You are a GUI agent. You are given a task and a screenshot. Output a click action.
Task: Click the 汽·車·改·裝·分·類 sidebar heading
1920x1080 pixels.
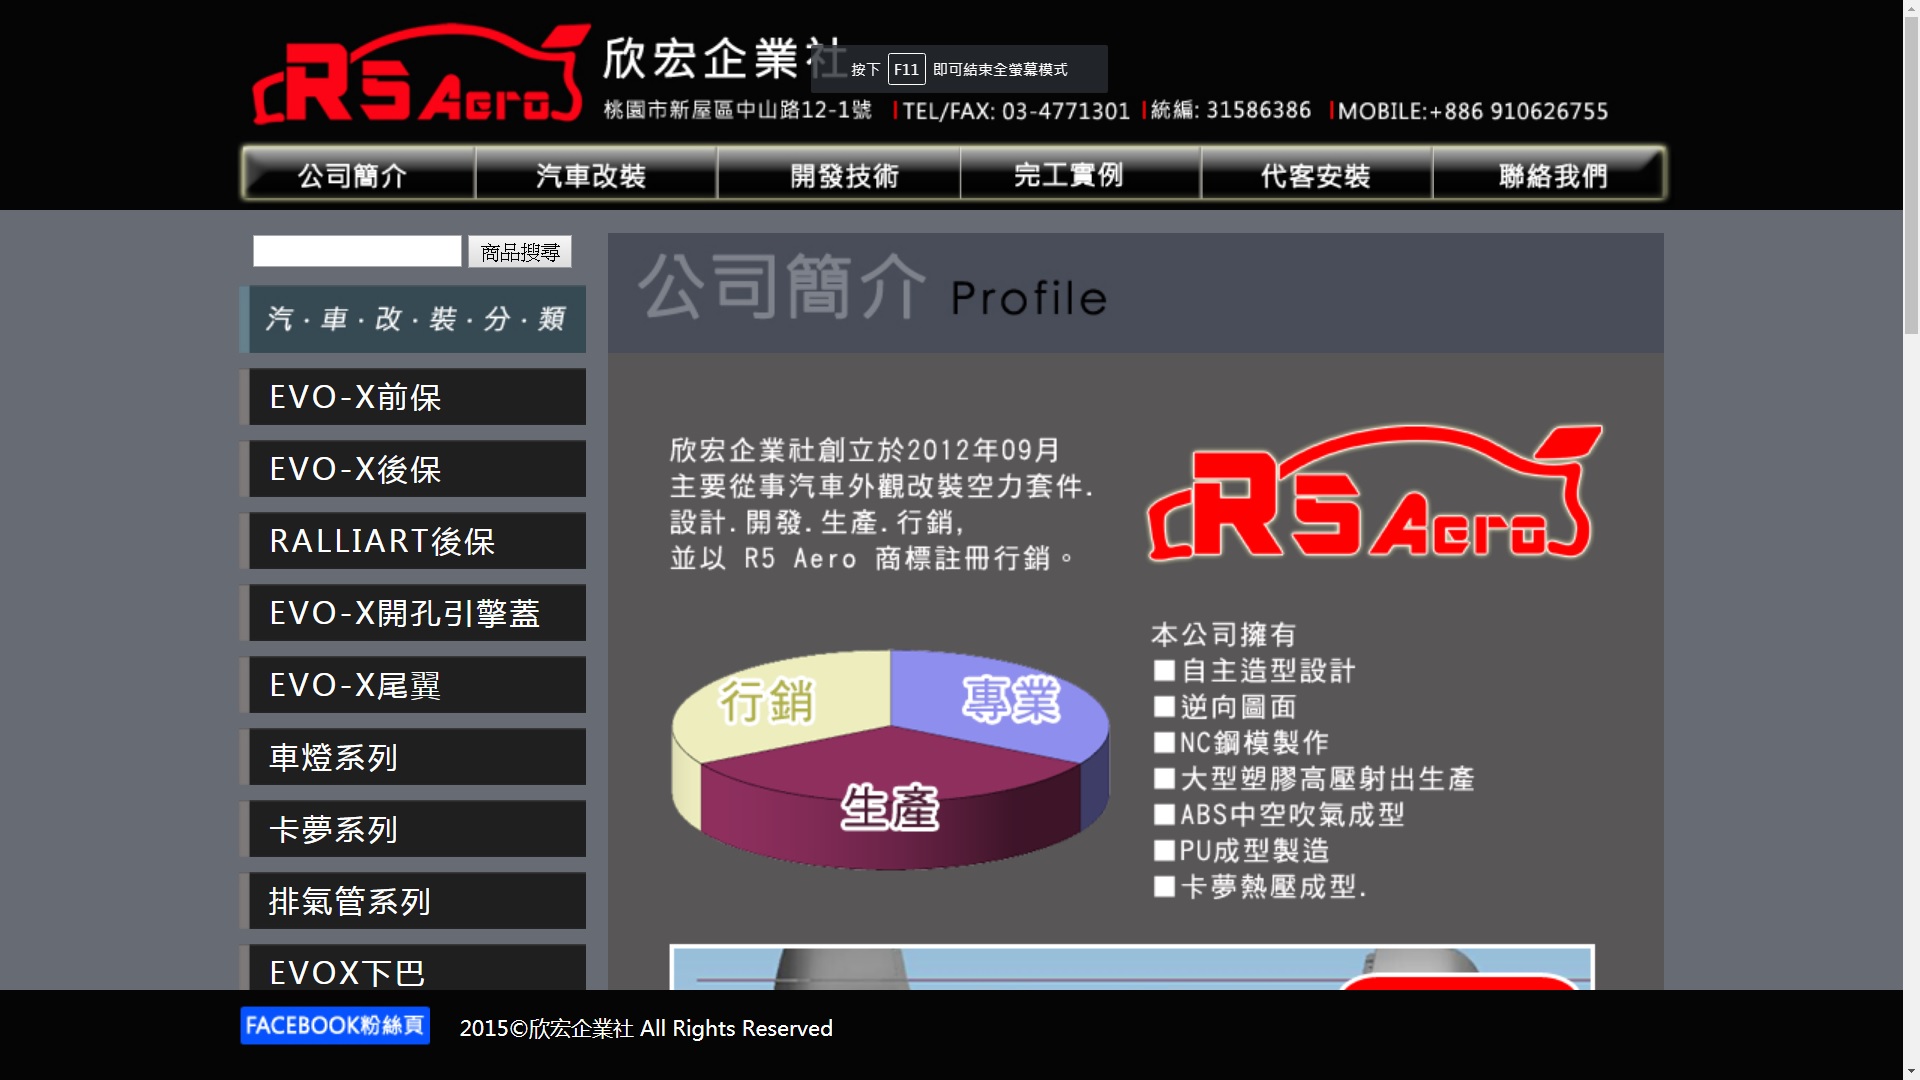pos(413,319)
